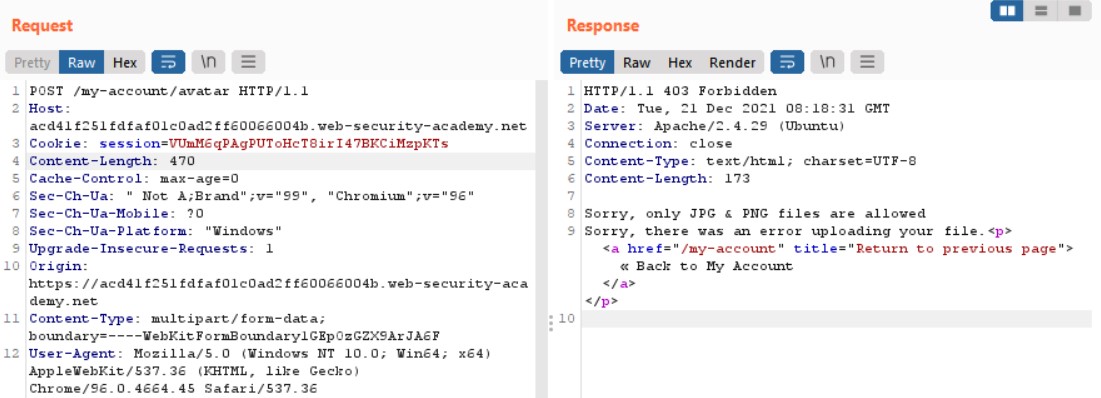This screenshot has width=1101, height=398.
Task: Click the WebKitFormBoundary value line
Action: click(x=234, y=337)
